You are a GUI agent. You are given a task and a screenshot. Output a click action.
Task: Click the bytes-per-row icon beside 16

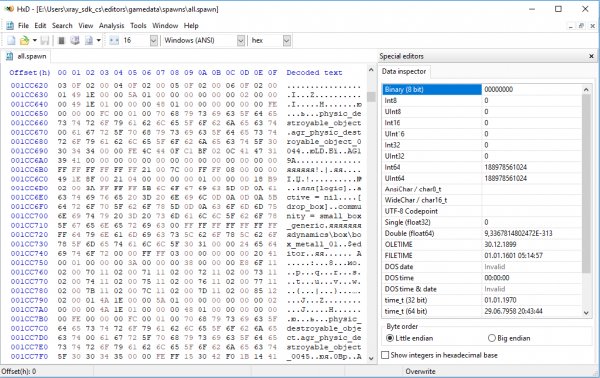[x=114, y=41]
